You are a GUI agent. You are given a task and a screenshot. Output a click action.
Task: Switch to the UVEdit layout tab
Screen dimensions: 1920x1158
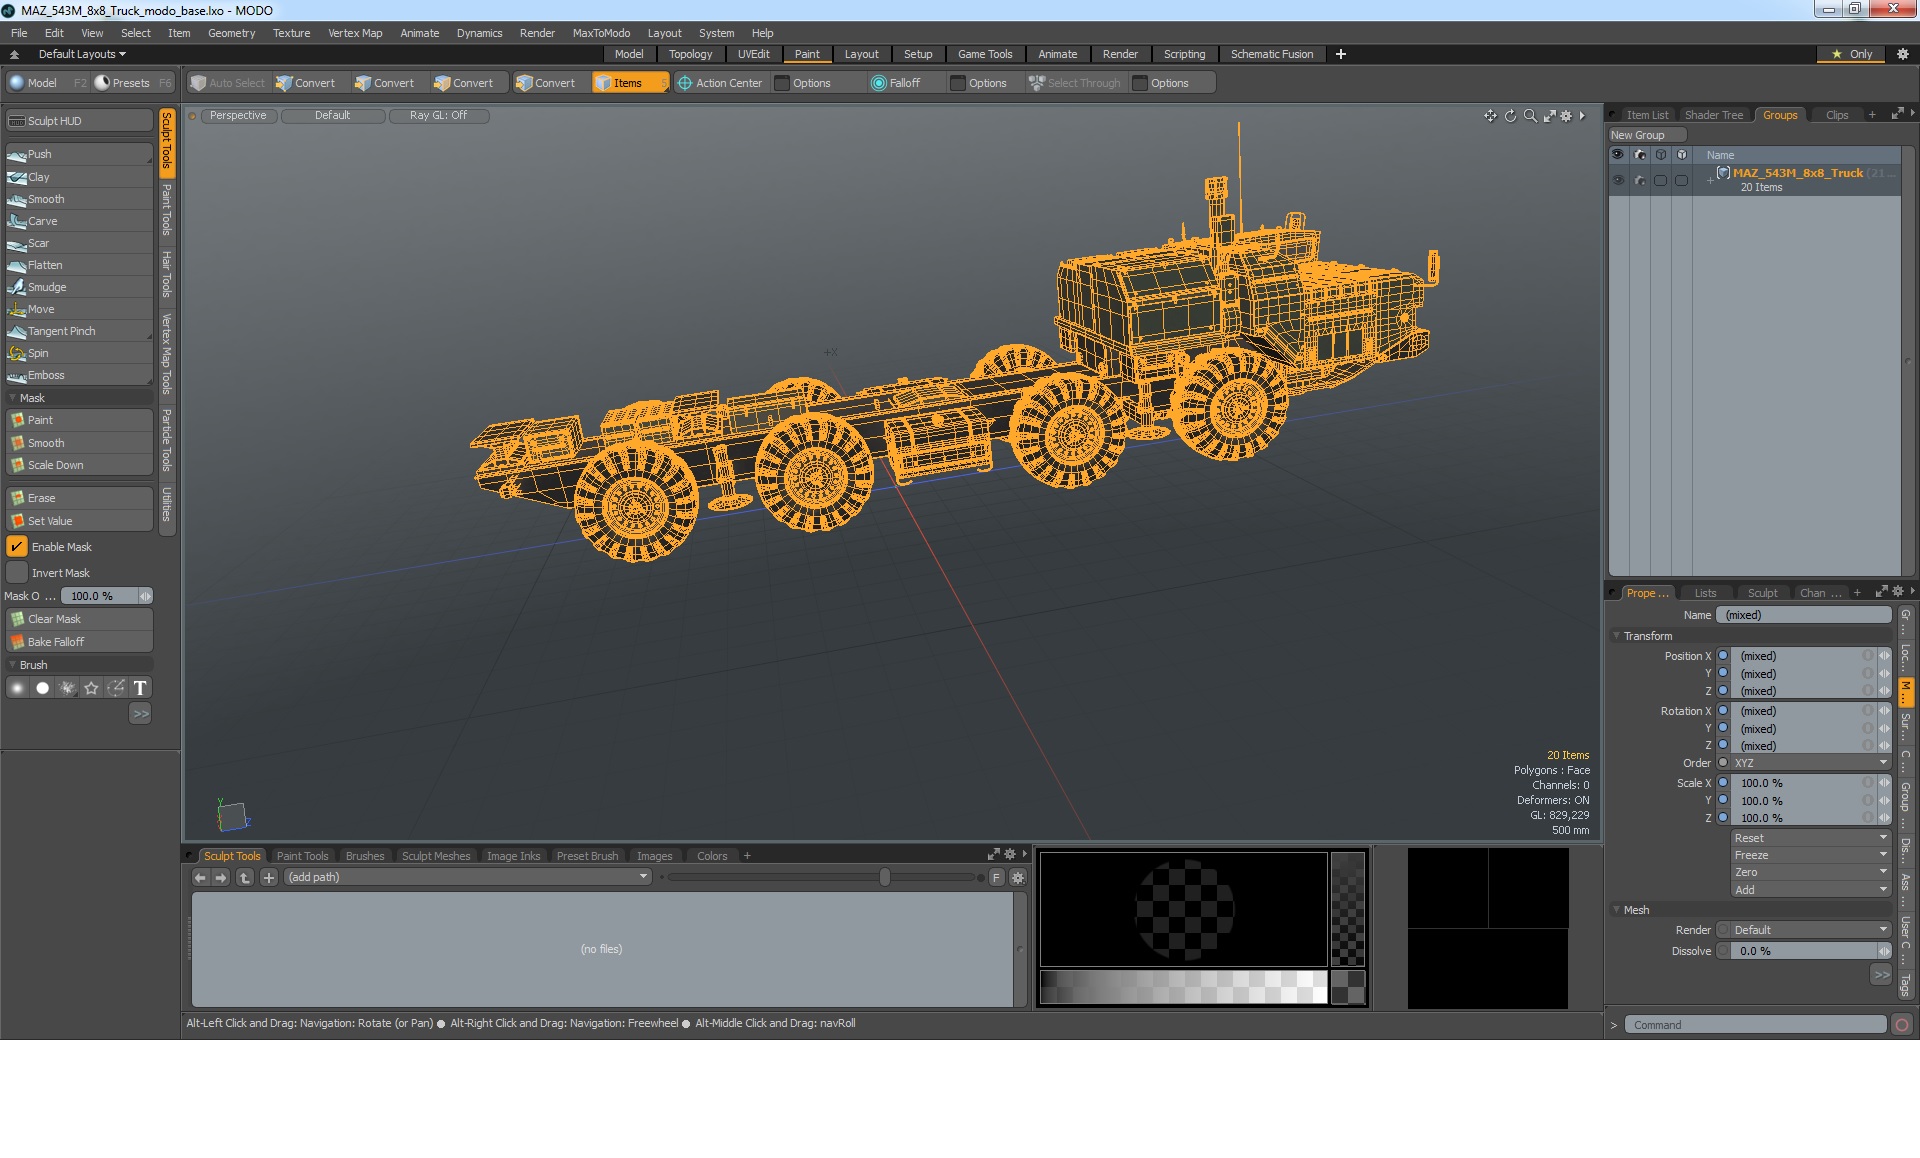coord(753,54)
